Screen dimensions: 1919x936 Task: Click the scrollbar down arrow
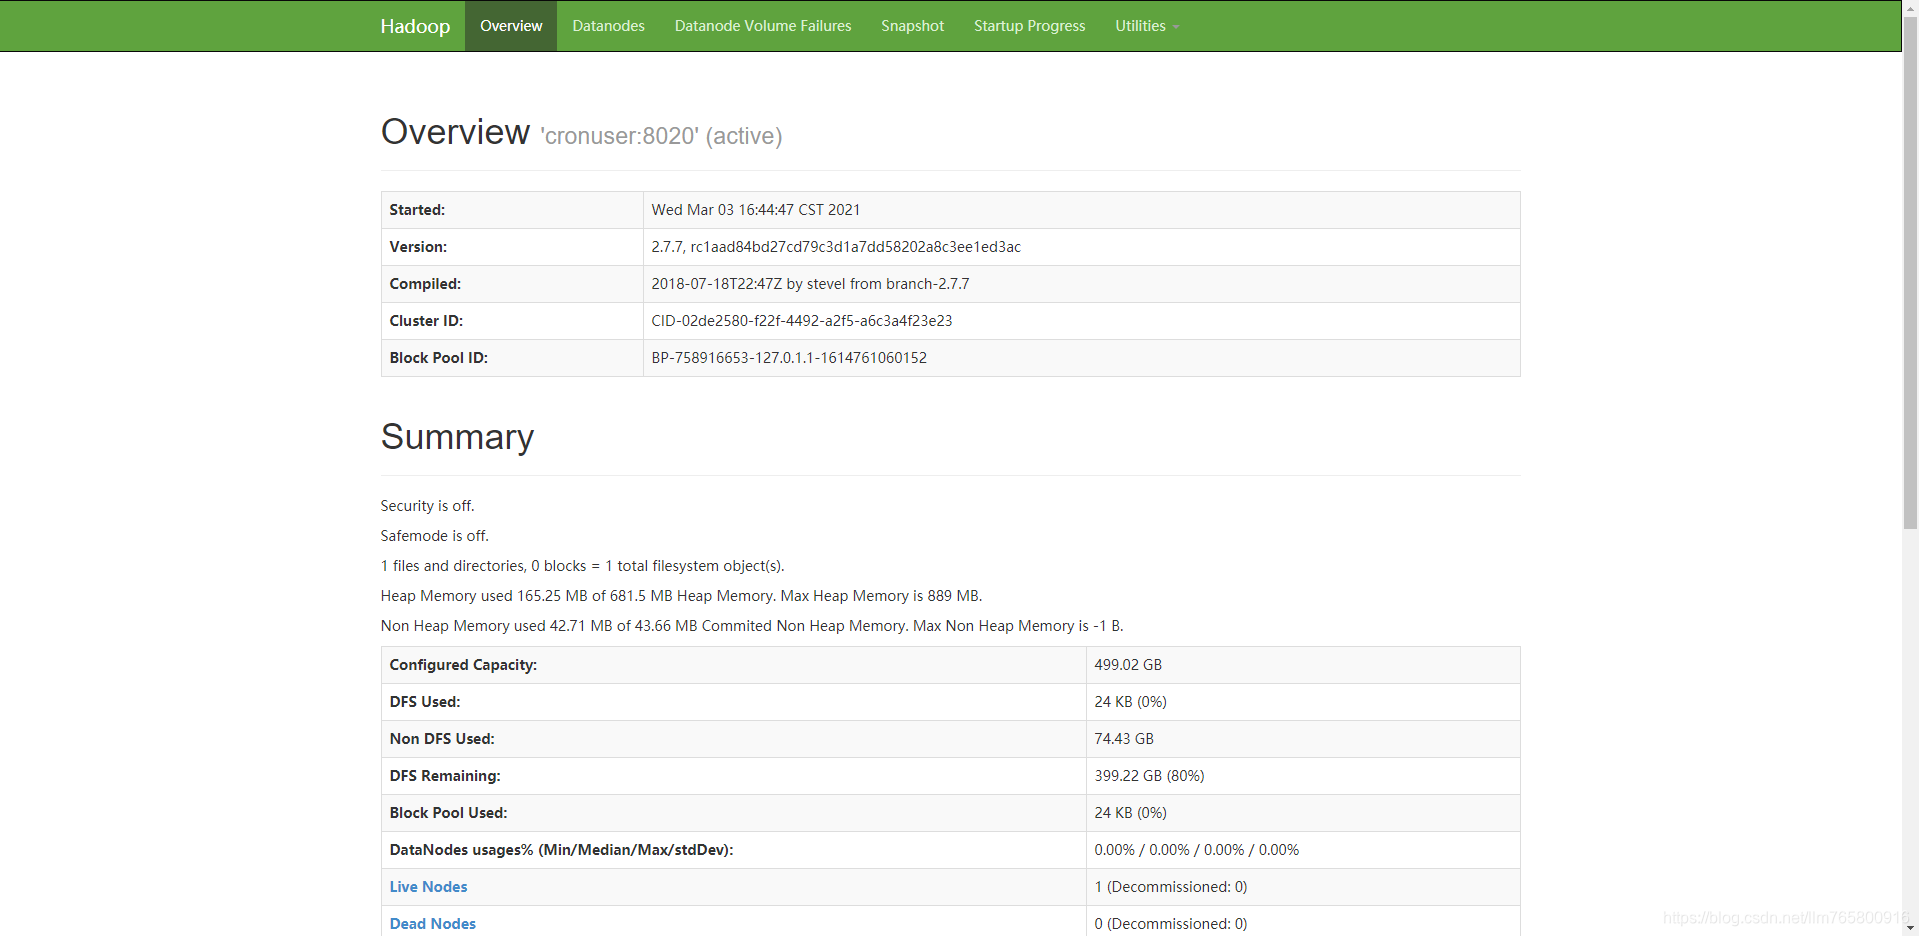pos(1910,928)
